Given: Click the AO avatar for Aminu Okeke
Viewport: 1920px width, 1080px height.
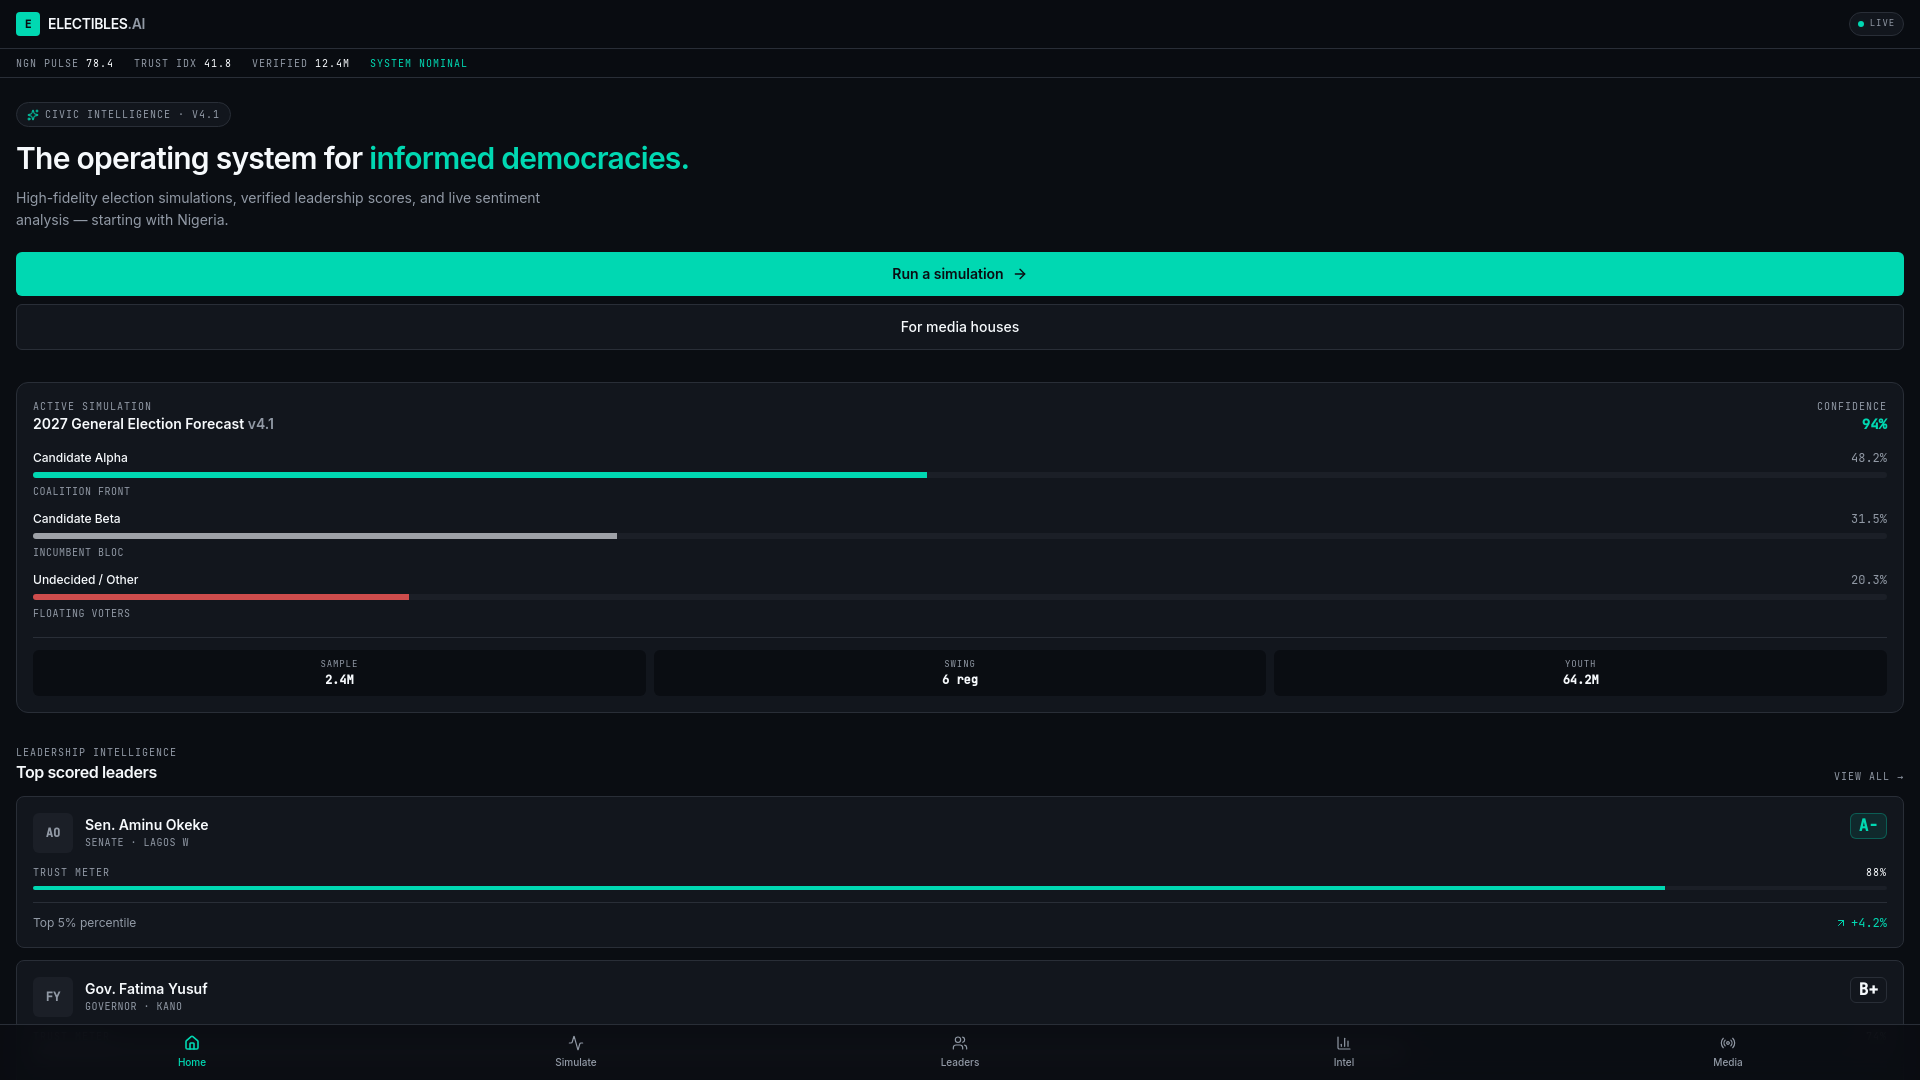Looking at the screenshot, I should 53,833.
